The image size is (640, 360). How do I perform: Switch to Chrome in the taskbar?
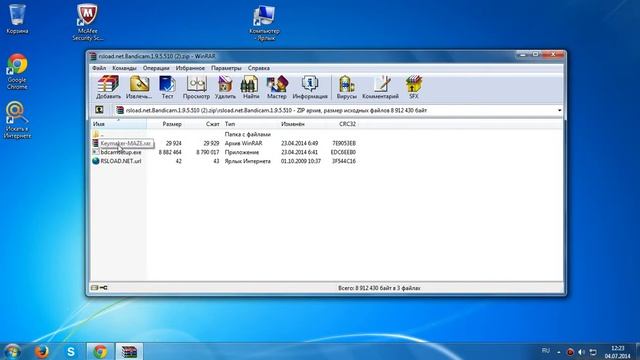100,351
